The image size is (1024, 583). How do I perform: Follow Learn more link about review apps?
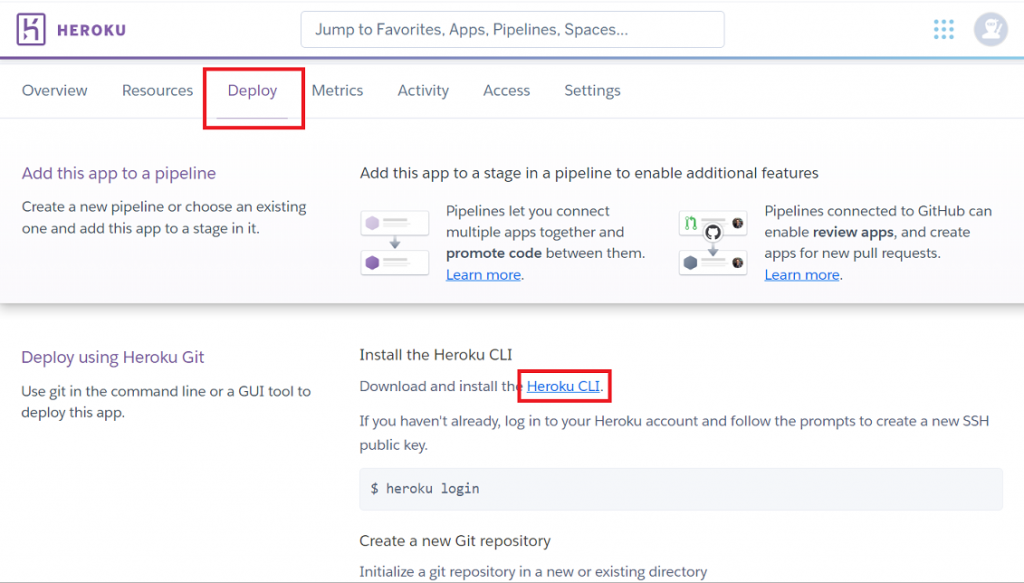click(802, 275)
